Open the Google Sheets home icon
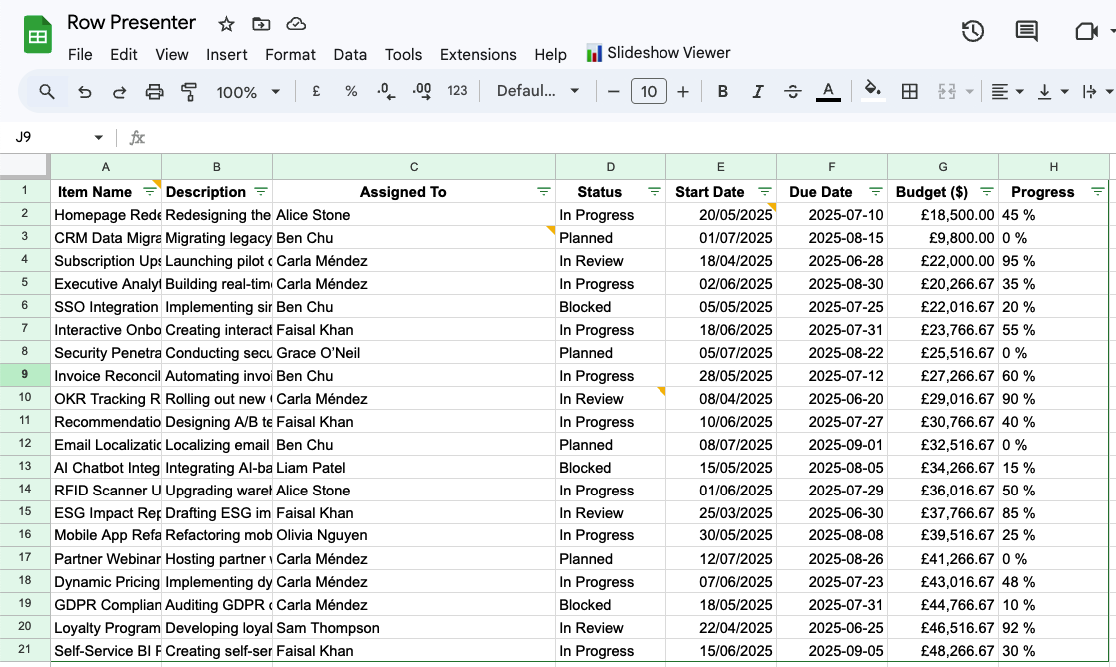This screenshot has height=667, width=1116. tap(38, 35)
